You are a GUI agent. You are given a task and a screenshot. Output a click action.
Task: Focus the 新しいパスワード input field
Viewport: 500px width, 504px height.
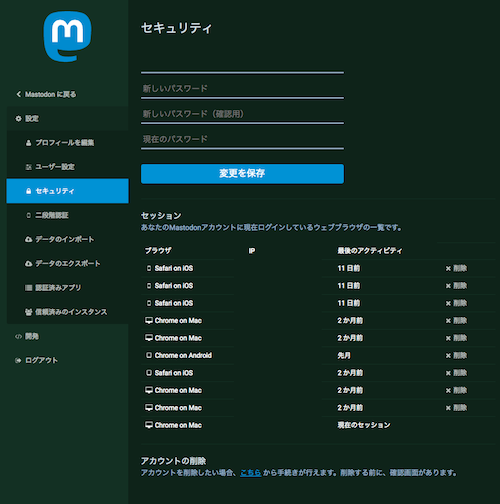click(x=242, y=89)
